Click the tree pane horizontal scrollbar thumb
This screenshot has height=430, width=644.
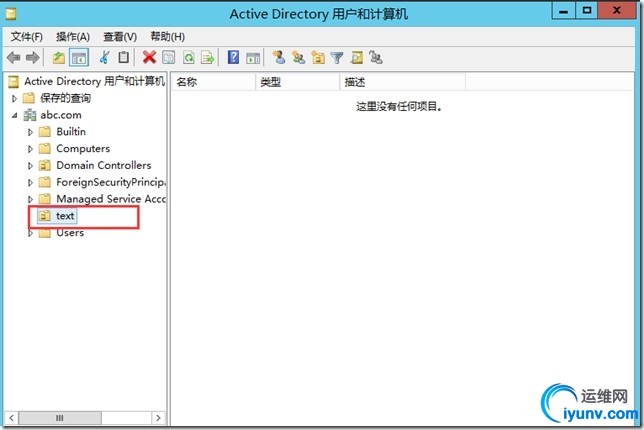(x=60, y=418)
